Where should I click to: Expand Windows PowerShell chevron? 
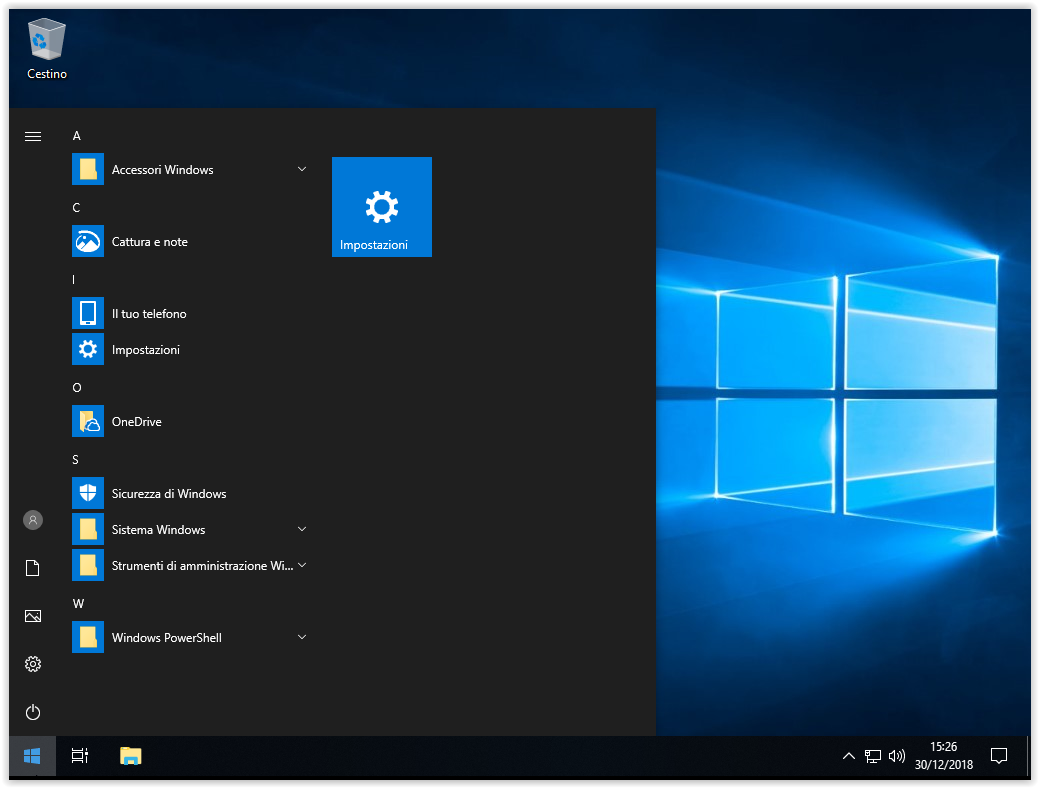point(301,637)
